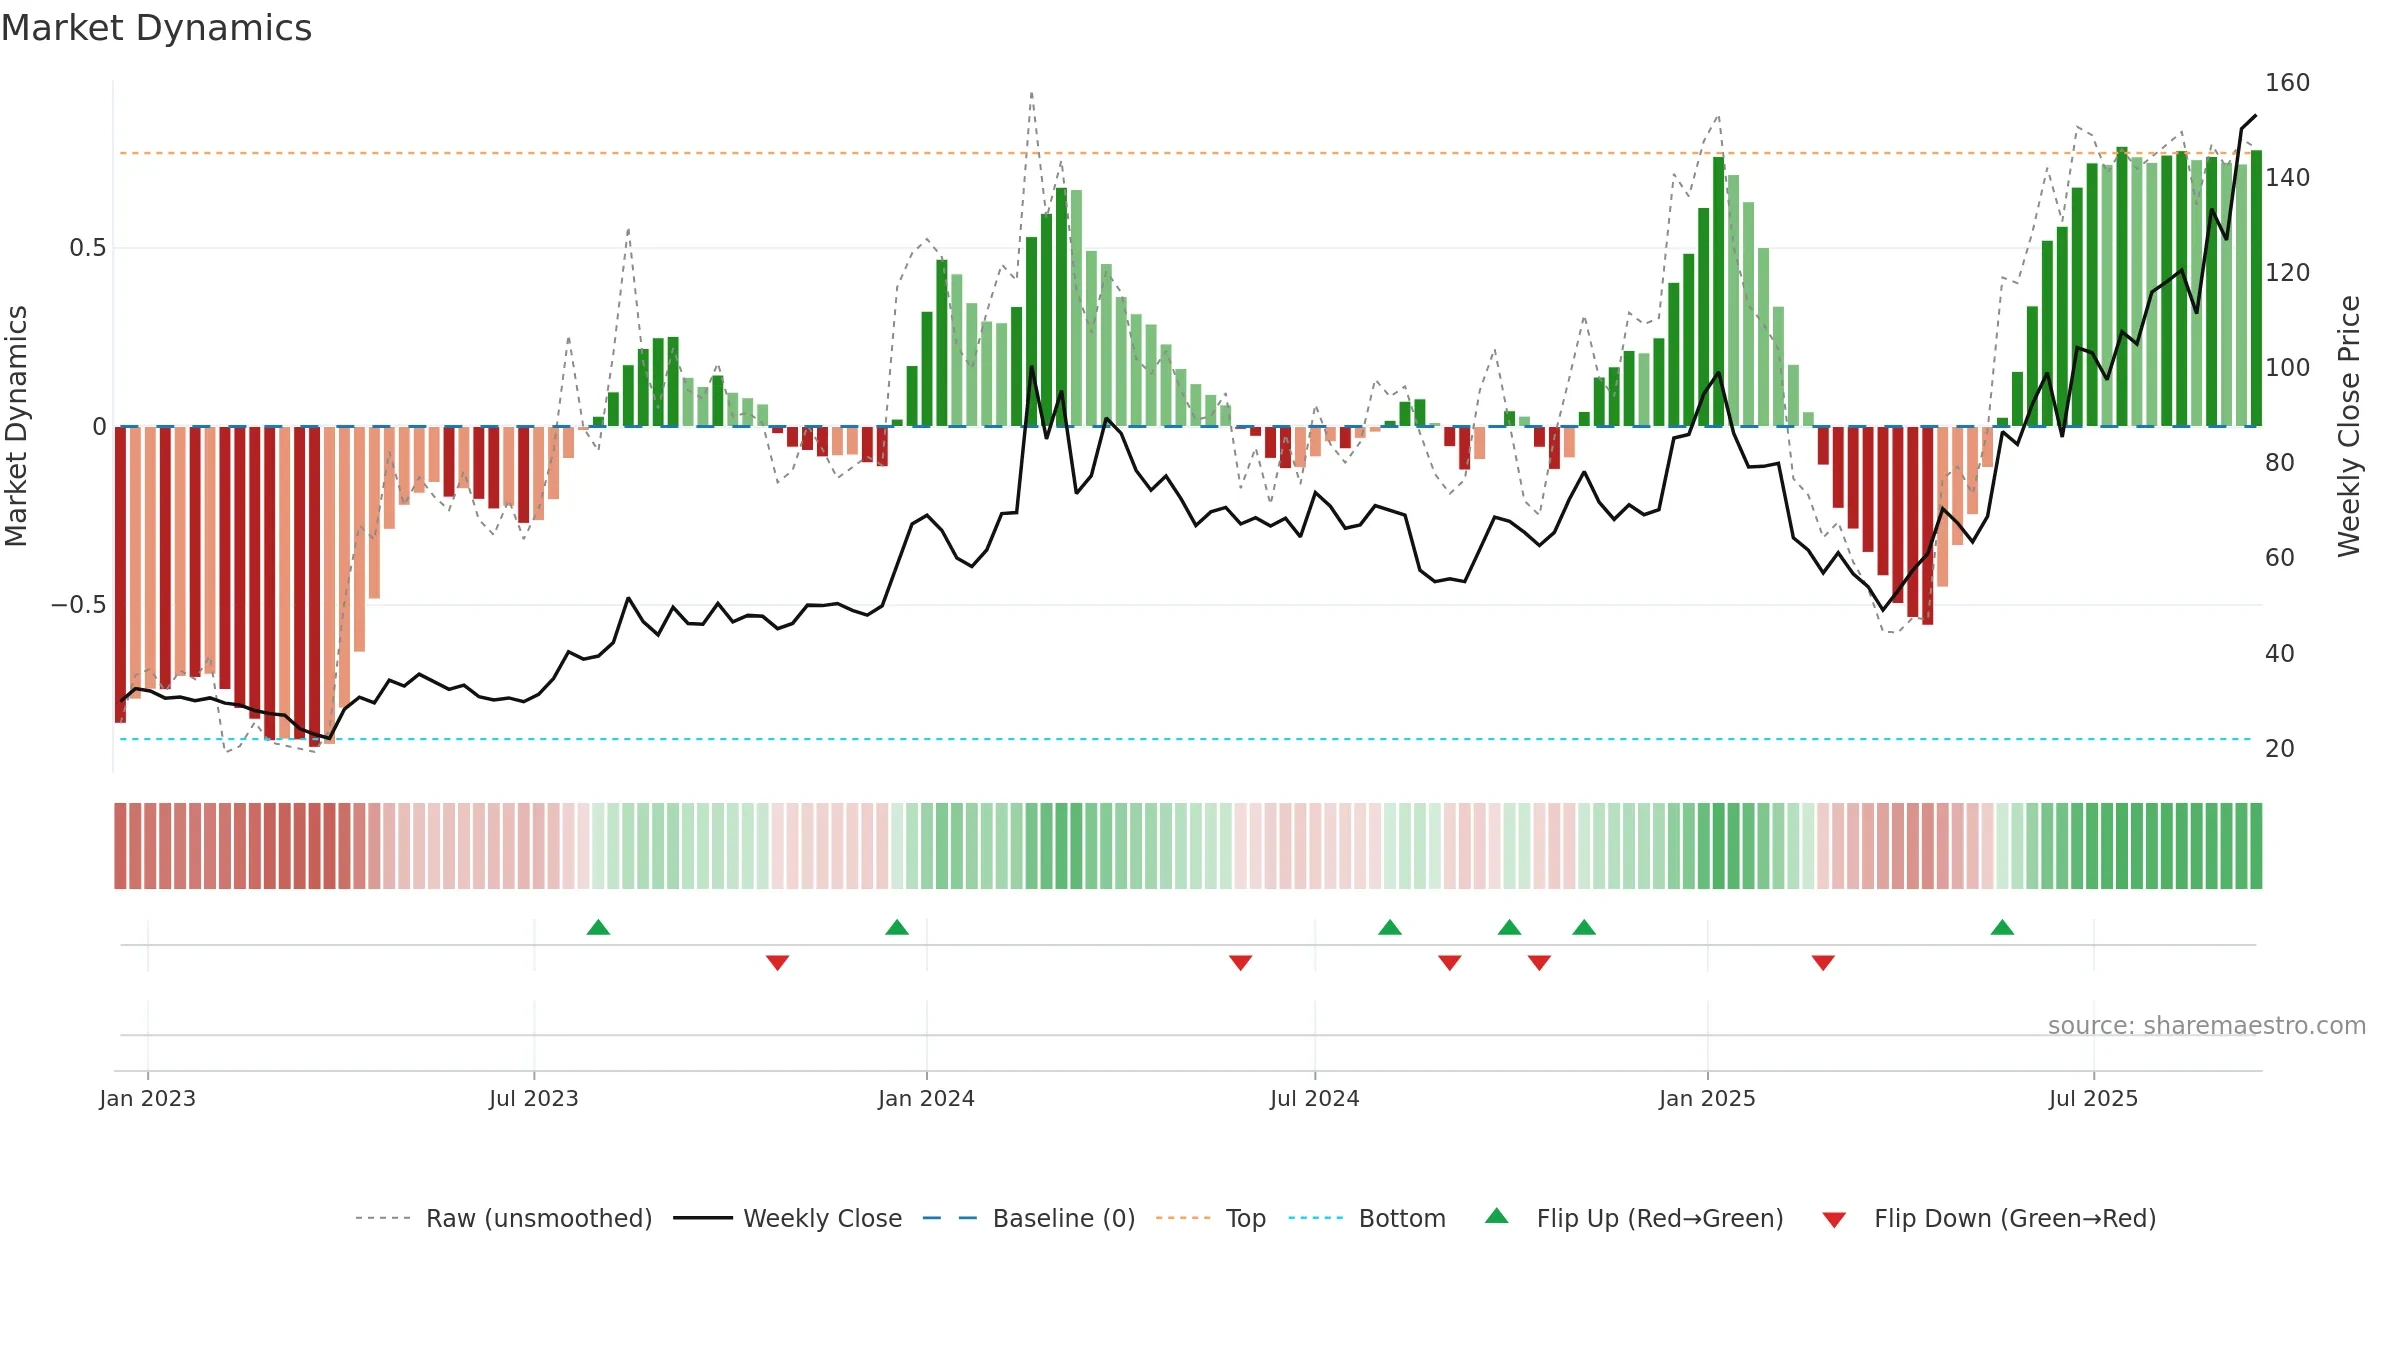Click the source: sharemaestro.com text

(2207, 1025)
